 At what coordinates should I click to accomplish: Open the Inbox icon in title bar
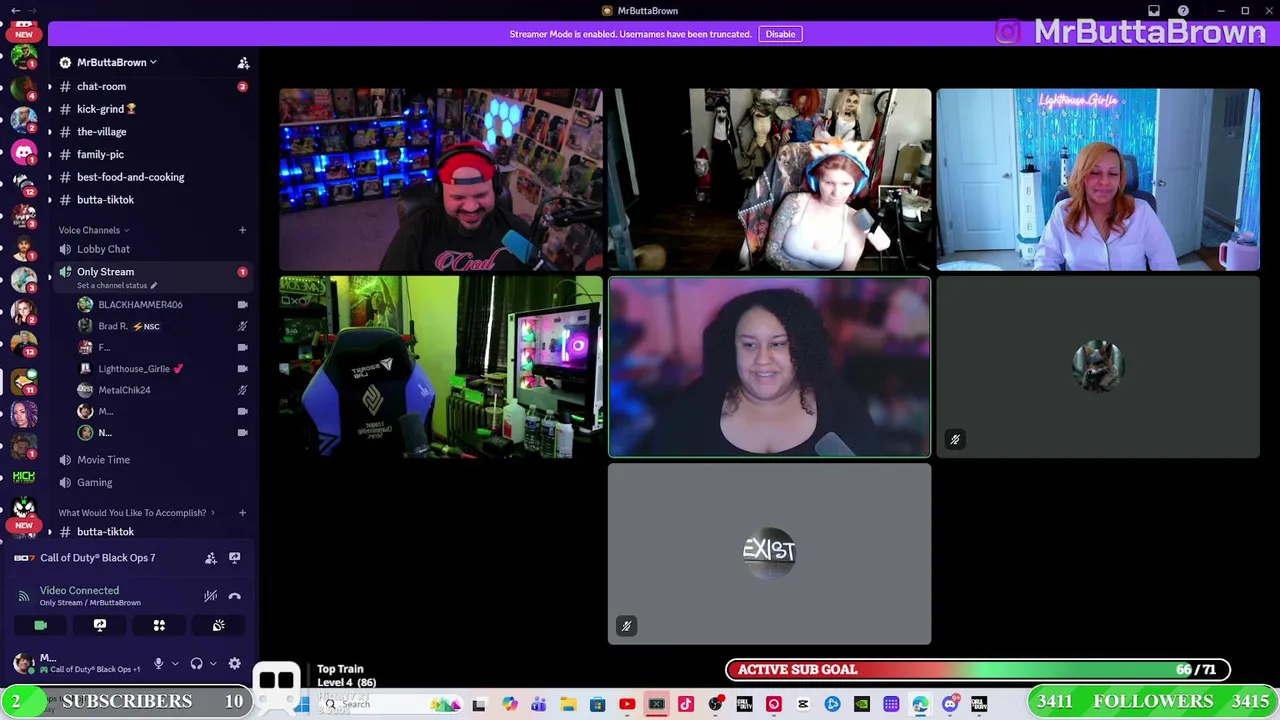coord(1153,11)
